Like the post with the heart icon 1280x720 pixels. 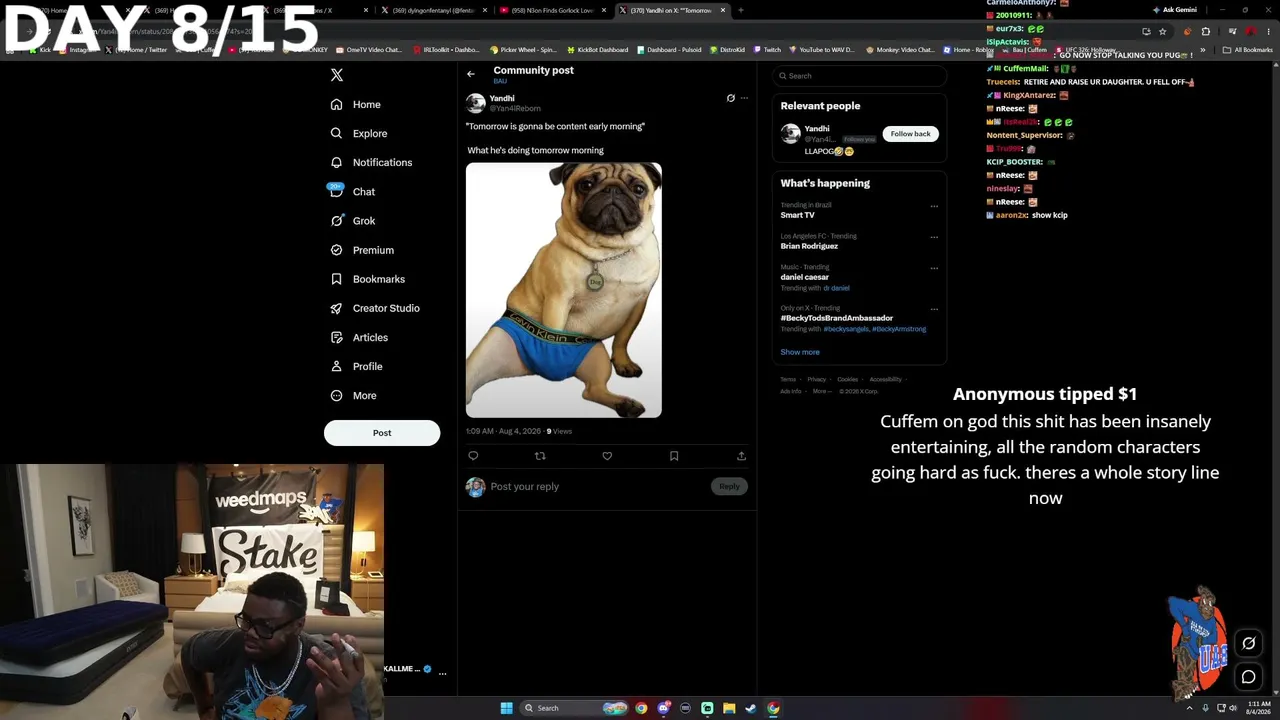(607, 456)
